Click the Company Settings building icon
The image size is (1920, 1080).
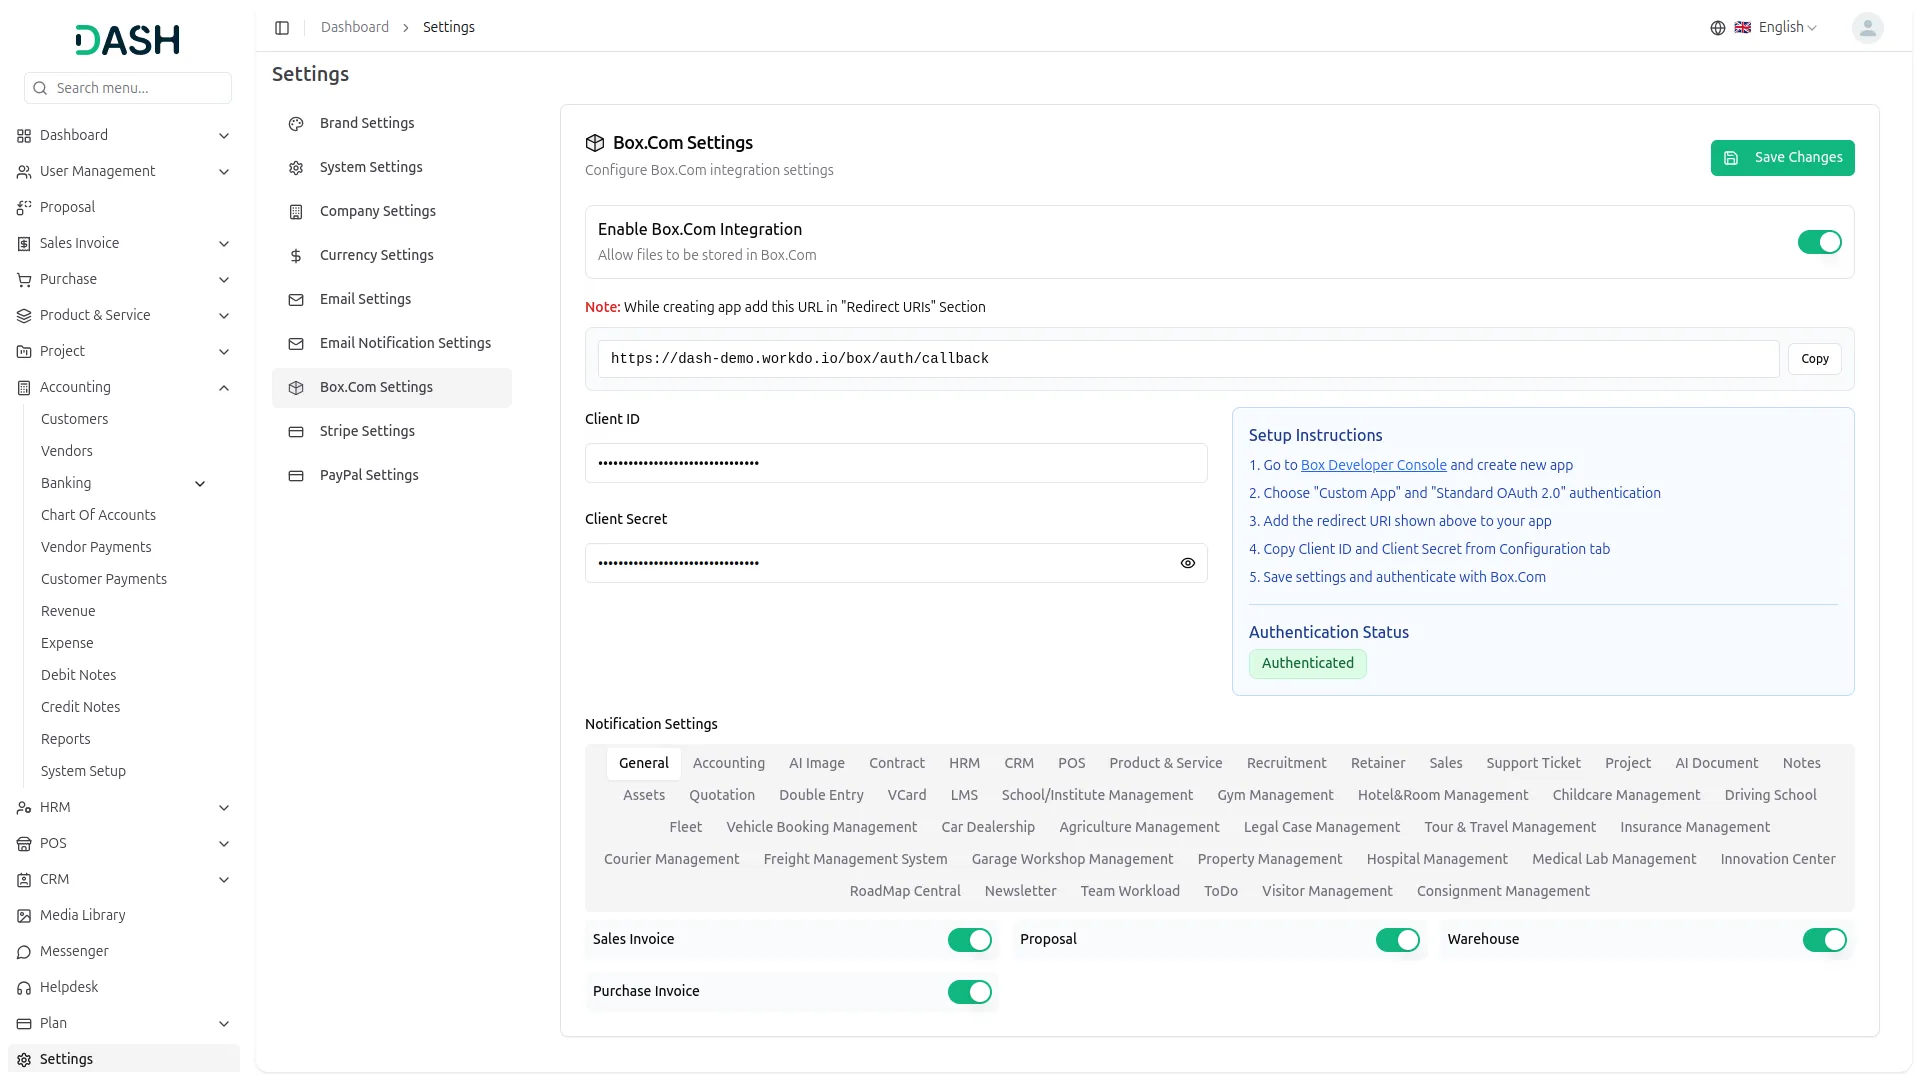tap(296, 212)
